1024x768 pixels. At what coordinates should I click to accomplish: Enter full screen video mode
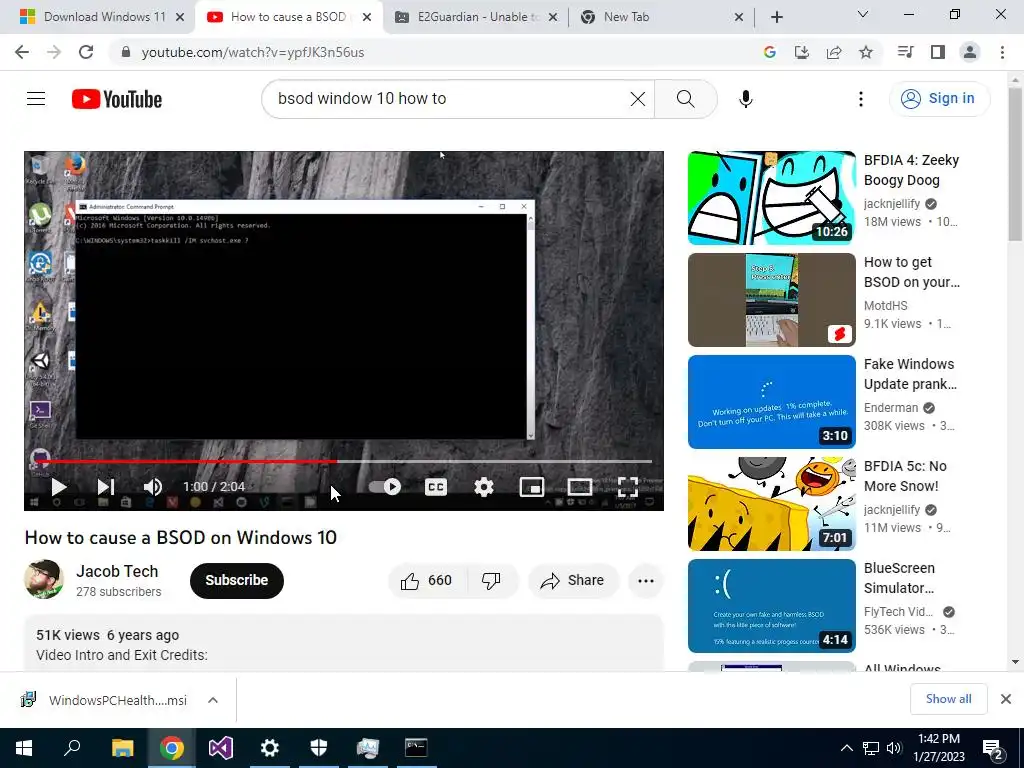(628, 487)
